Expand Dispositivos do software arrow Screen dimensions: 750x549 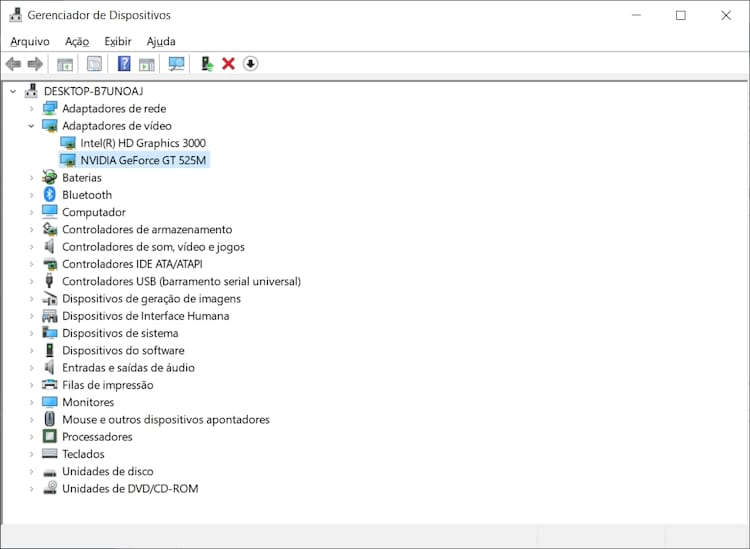tap(32, 350)
